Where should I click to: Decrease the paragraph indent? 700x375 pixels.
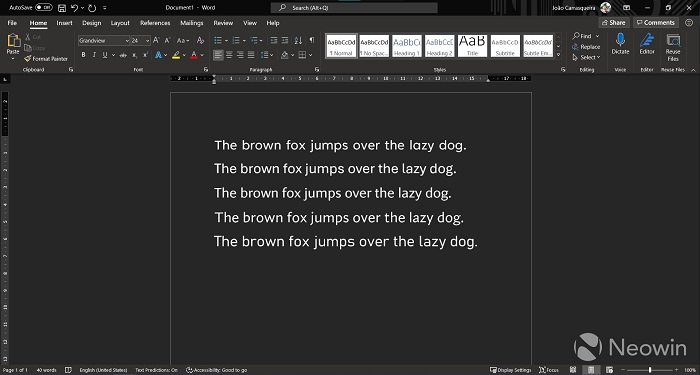[x=274, y=41]
